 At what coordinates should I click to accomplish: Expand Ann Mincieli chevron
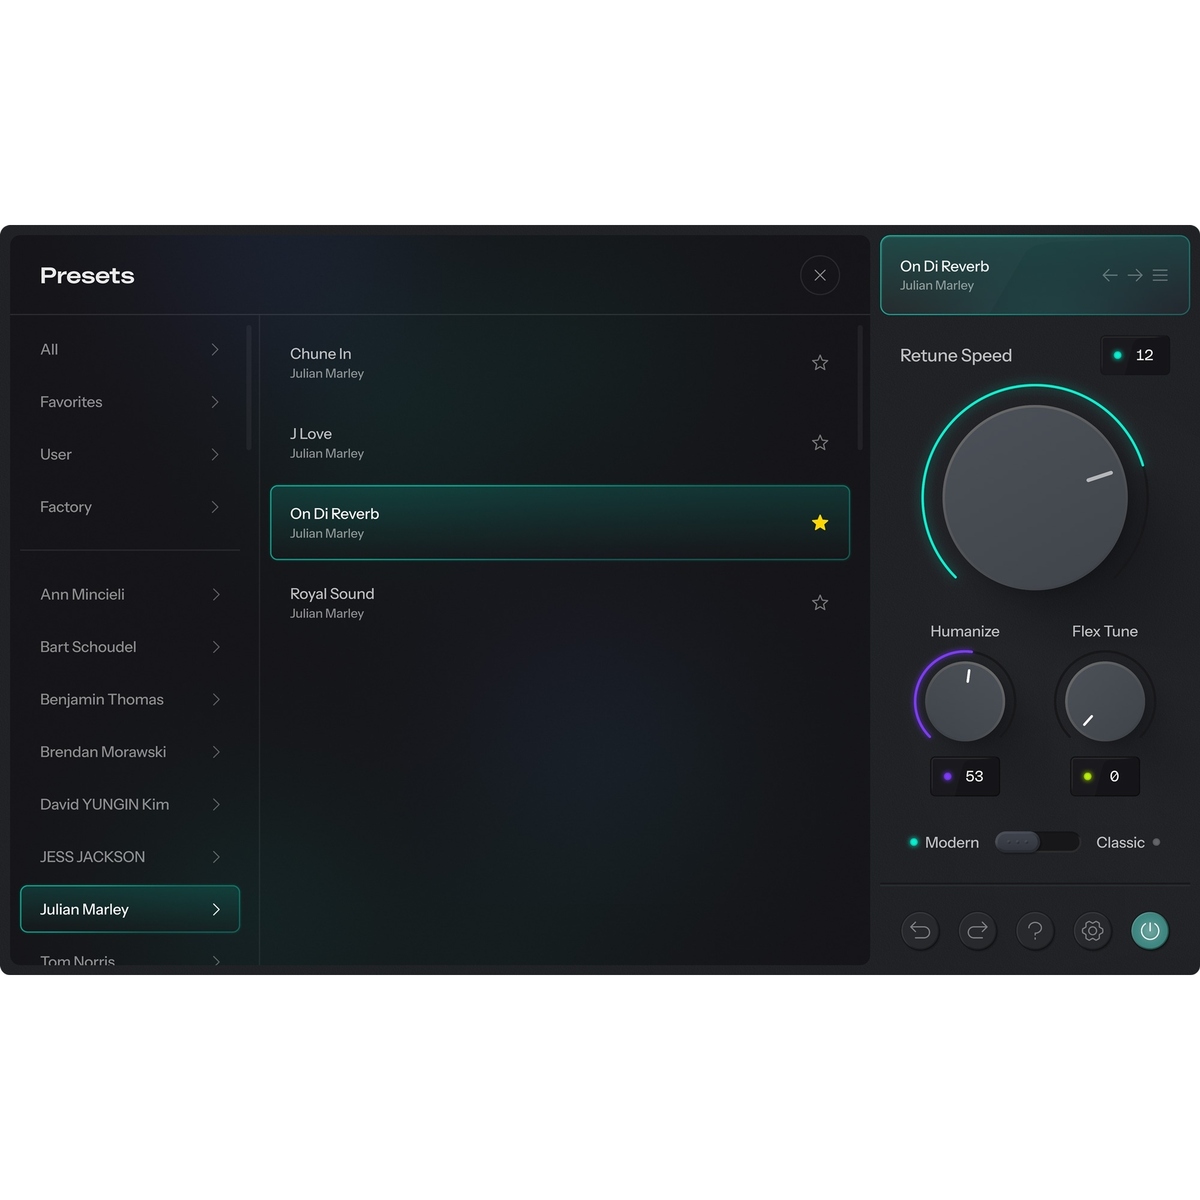(x=215, y=594)
